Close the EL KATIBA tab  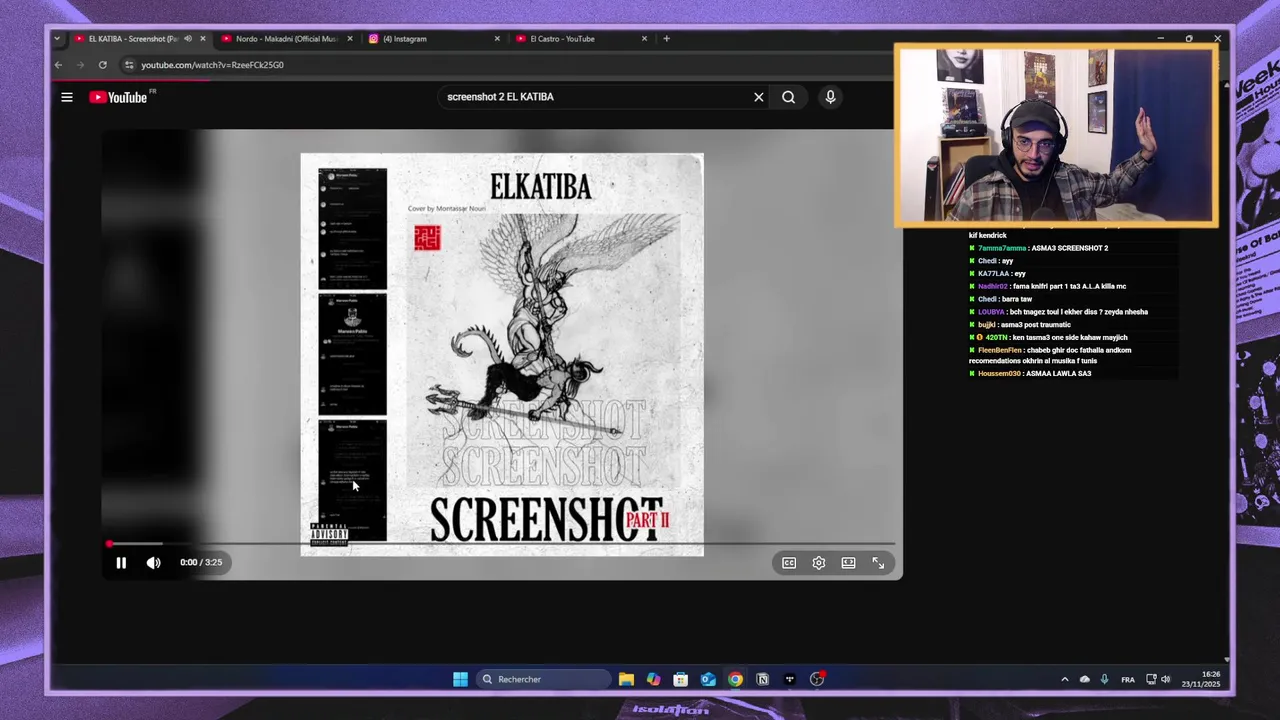coord(203,39)
